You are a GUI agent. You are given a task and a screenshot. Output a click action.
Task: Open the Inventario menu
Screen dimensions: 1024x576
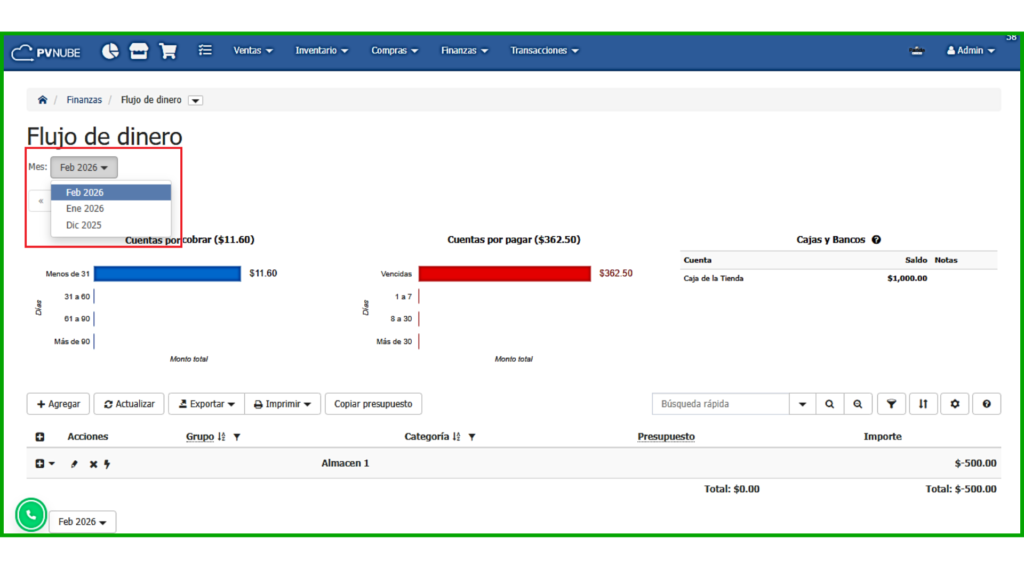point(321,51)
